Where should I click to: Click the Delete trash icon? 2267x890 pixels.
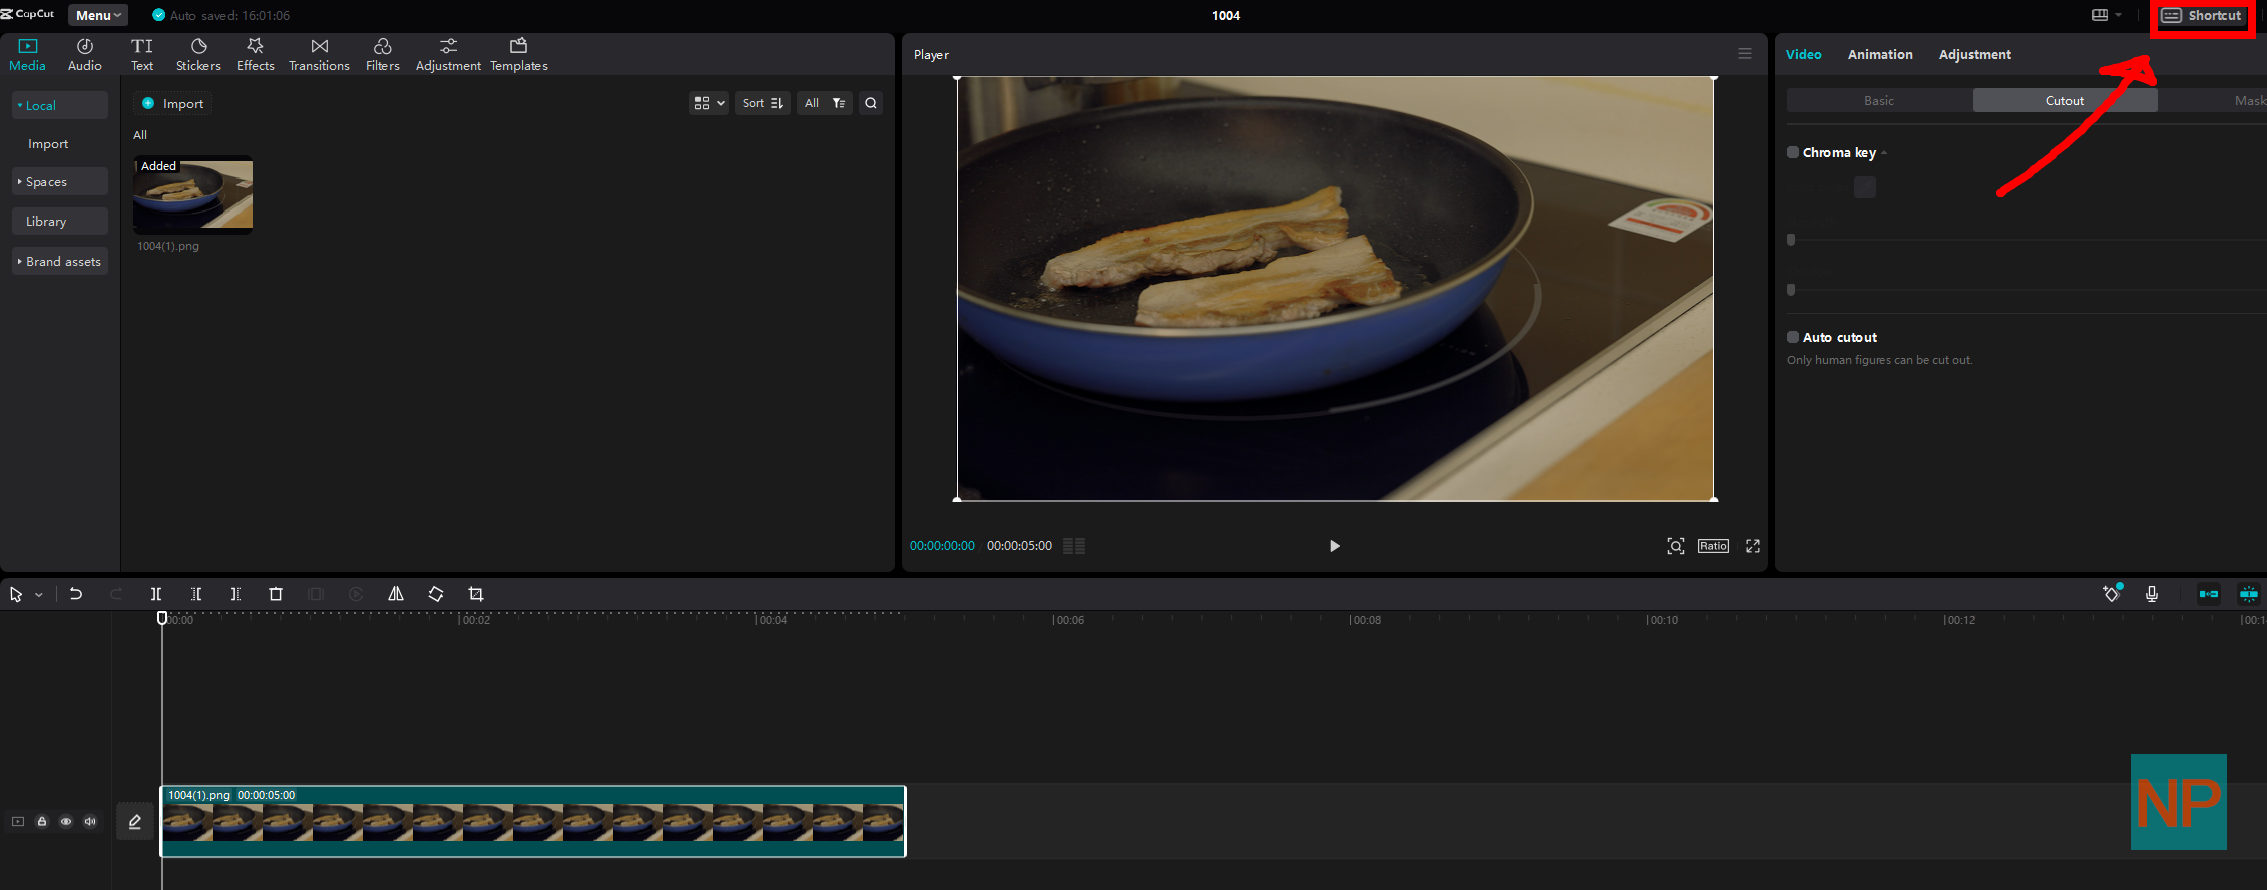[x=276, y=594]
